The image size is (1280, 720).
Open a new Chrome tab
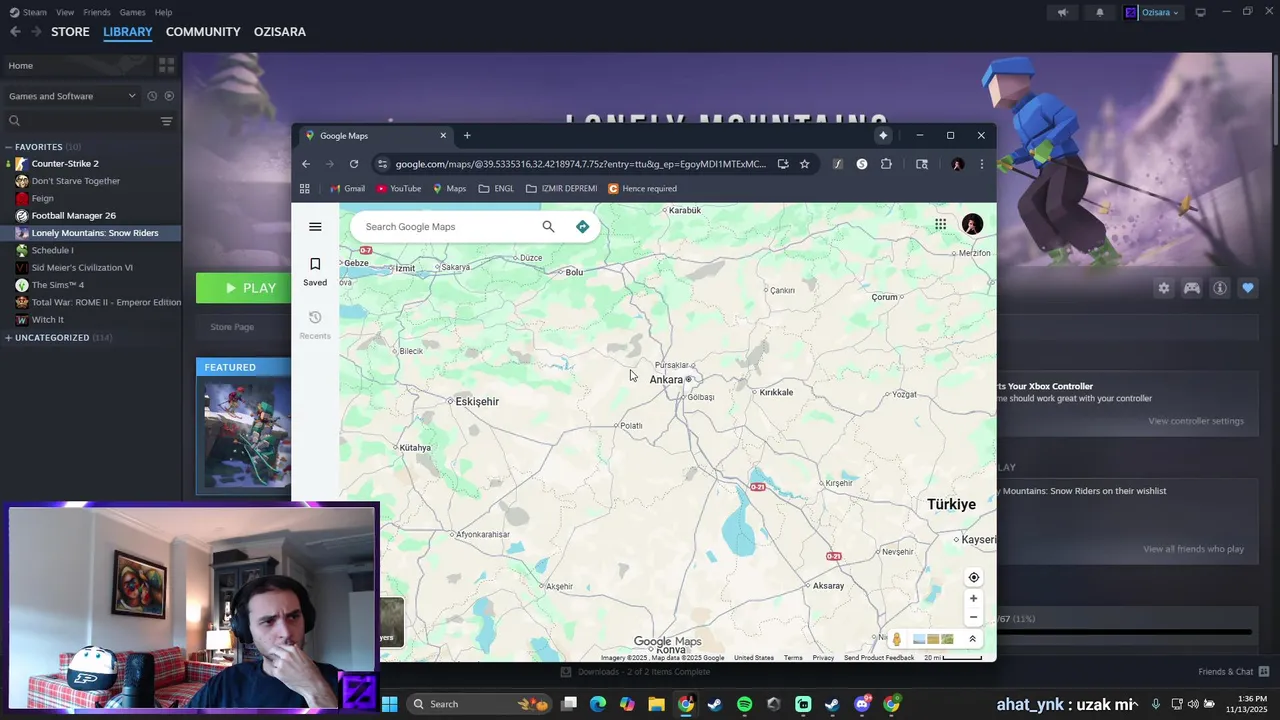click(x=467, y=135)
